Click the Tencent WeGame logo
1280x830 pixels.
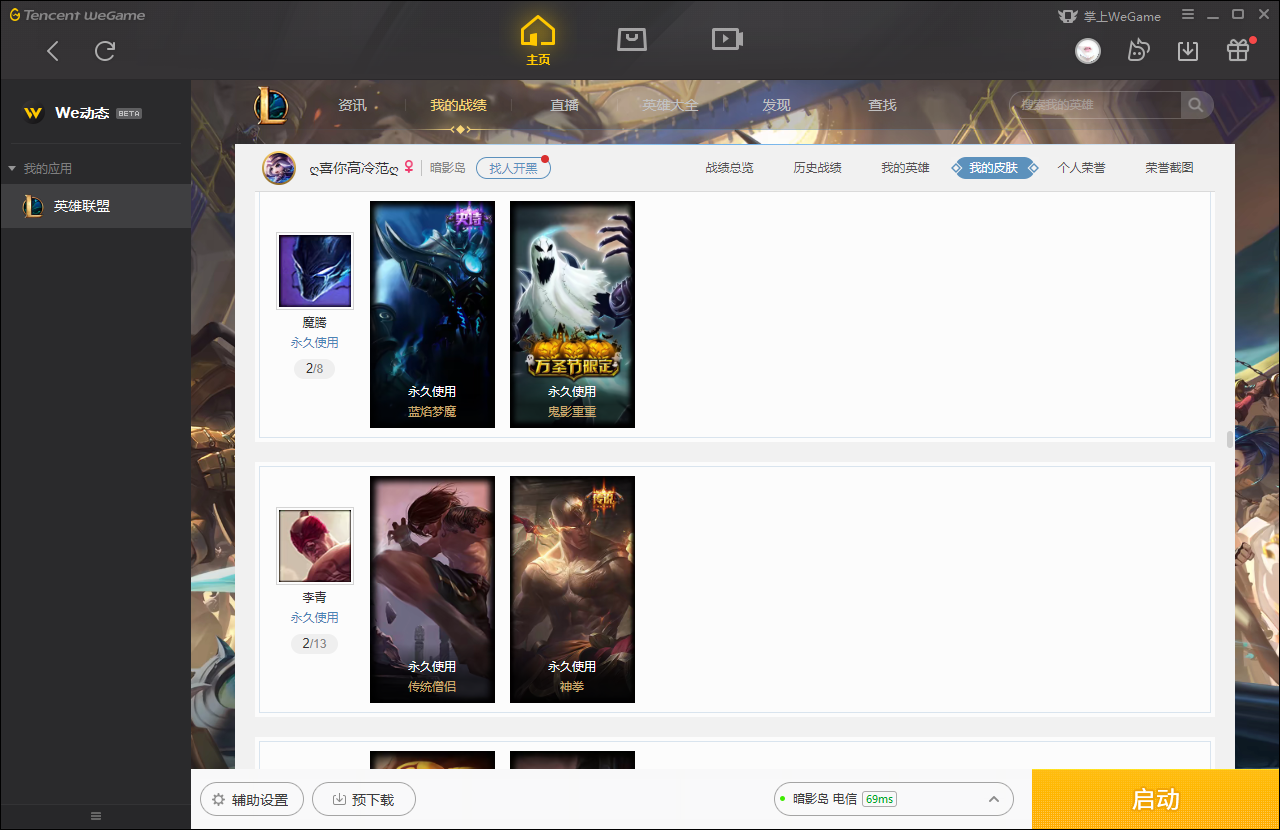click(x=77, y=15)
